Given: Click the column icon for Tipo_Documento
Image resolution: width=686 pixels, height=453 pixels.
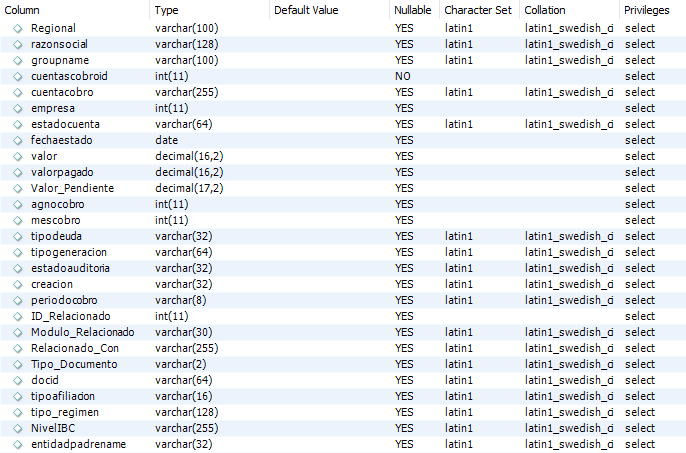Looking at the screenshot, I should pyautogui.click(x=18, y=365).
